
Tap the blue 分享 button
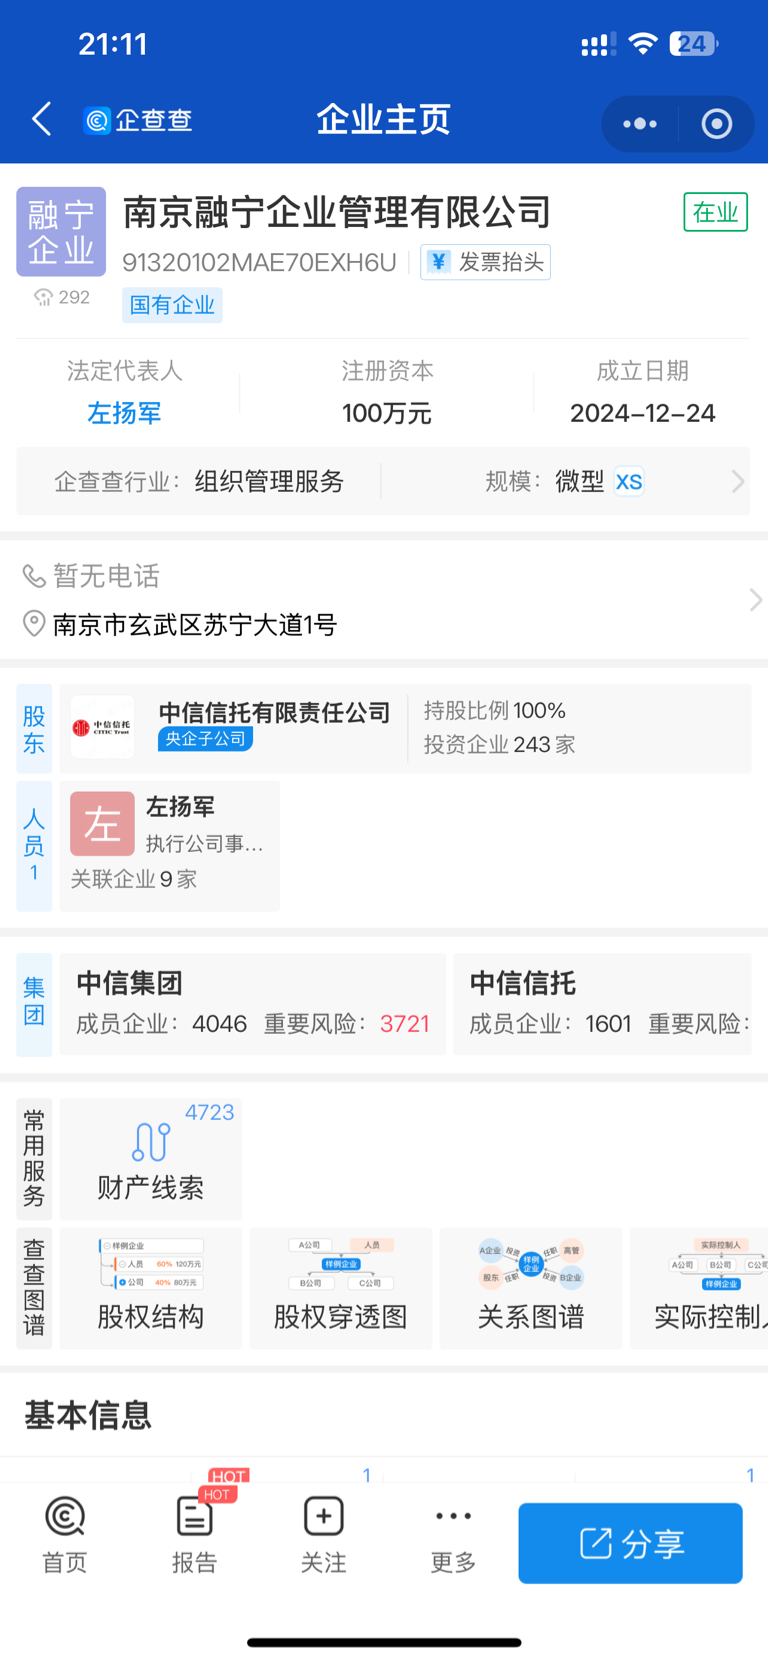pos(630,1543)
